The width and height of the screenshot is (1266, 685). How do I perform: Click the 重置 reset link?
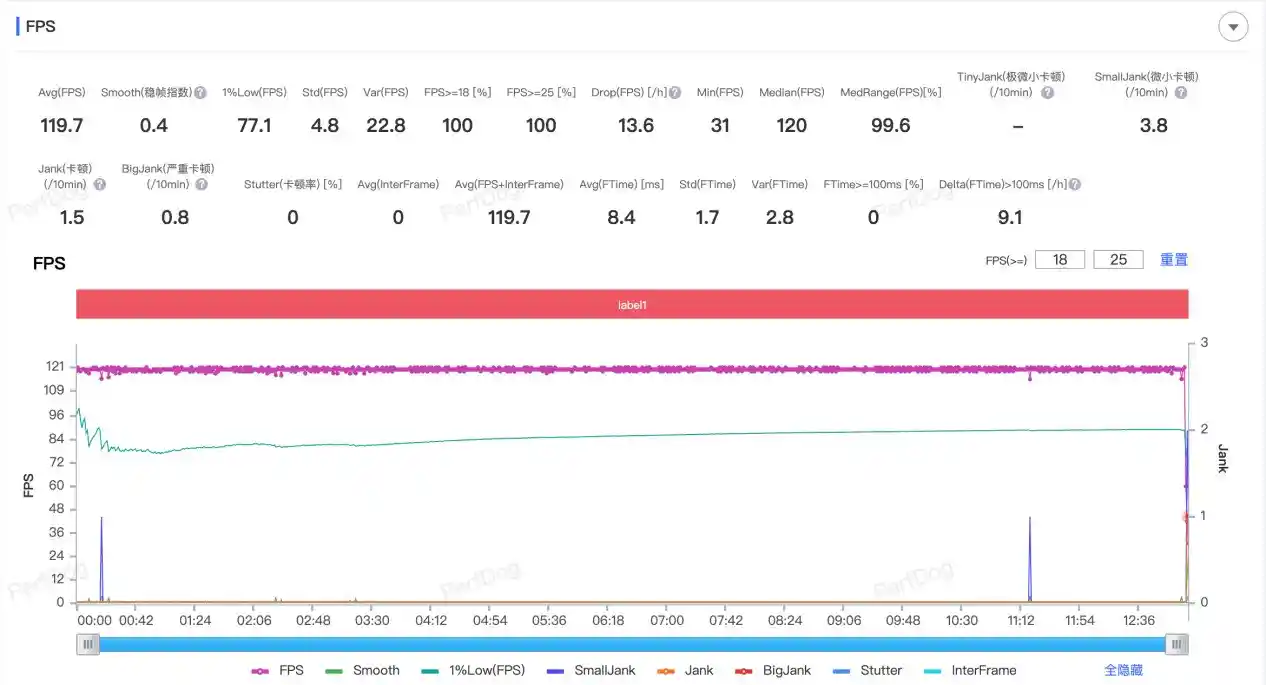coord(1174,260)
